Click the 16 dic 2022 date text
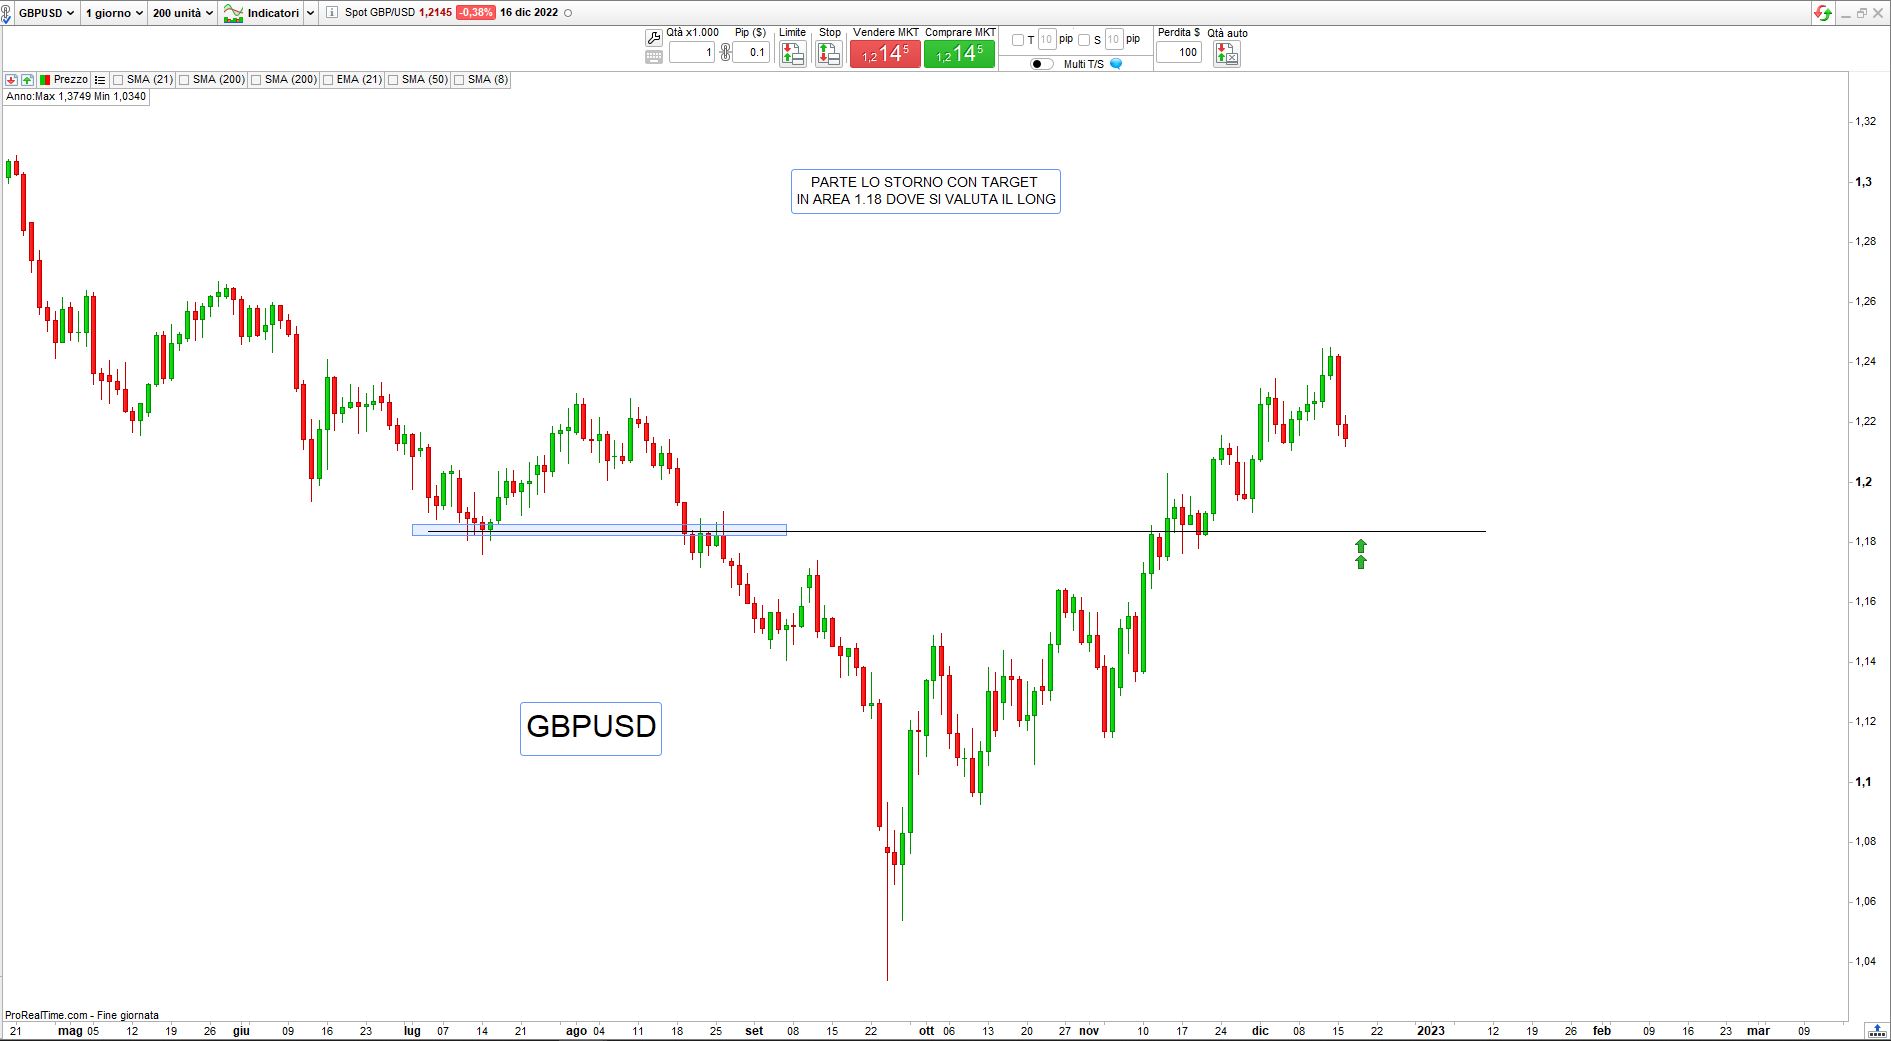 tap(529, 13)
